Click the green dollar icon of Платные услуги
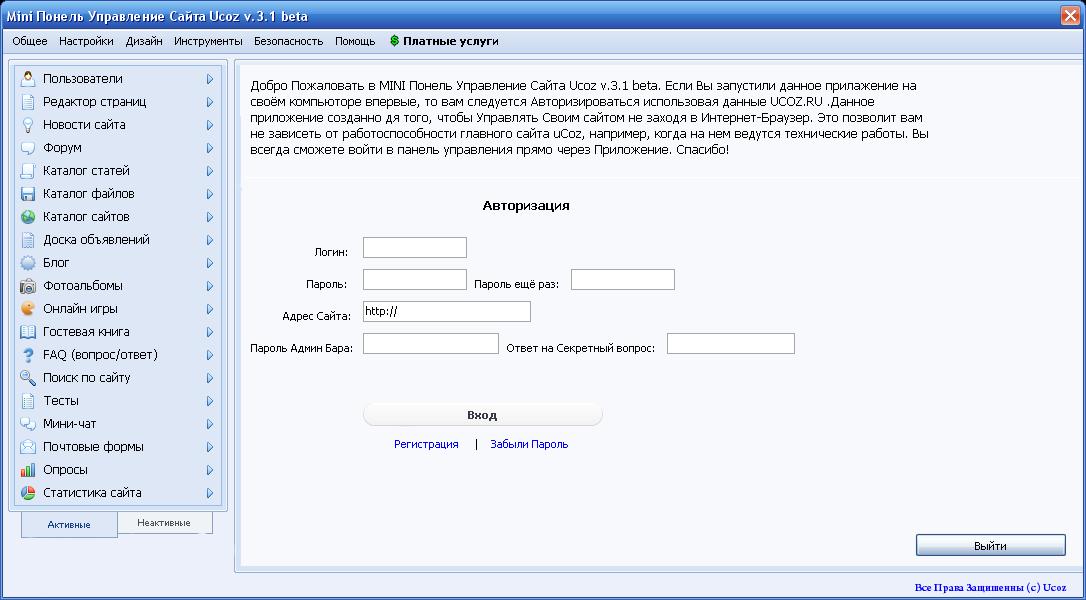The height and width of the screenshot is (600, 1086). 394,41
